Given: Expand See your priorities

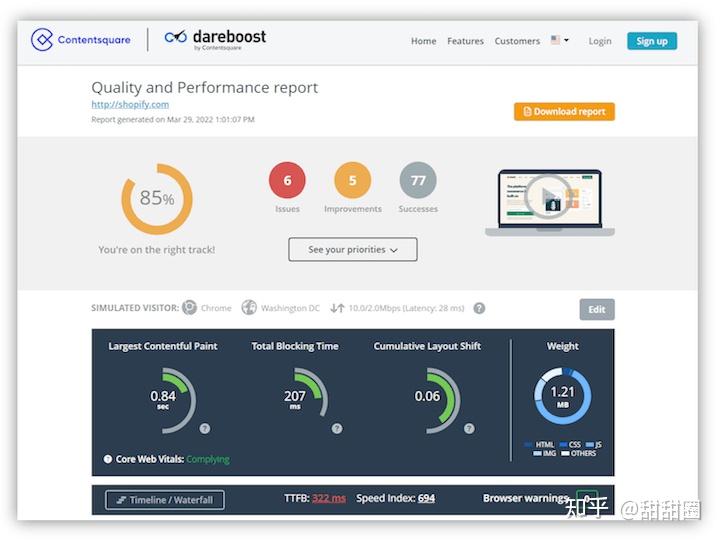Looking at the screenshot, I should click(353, 249).
